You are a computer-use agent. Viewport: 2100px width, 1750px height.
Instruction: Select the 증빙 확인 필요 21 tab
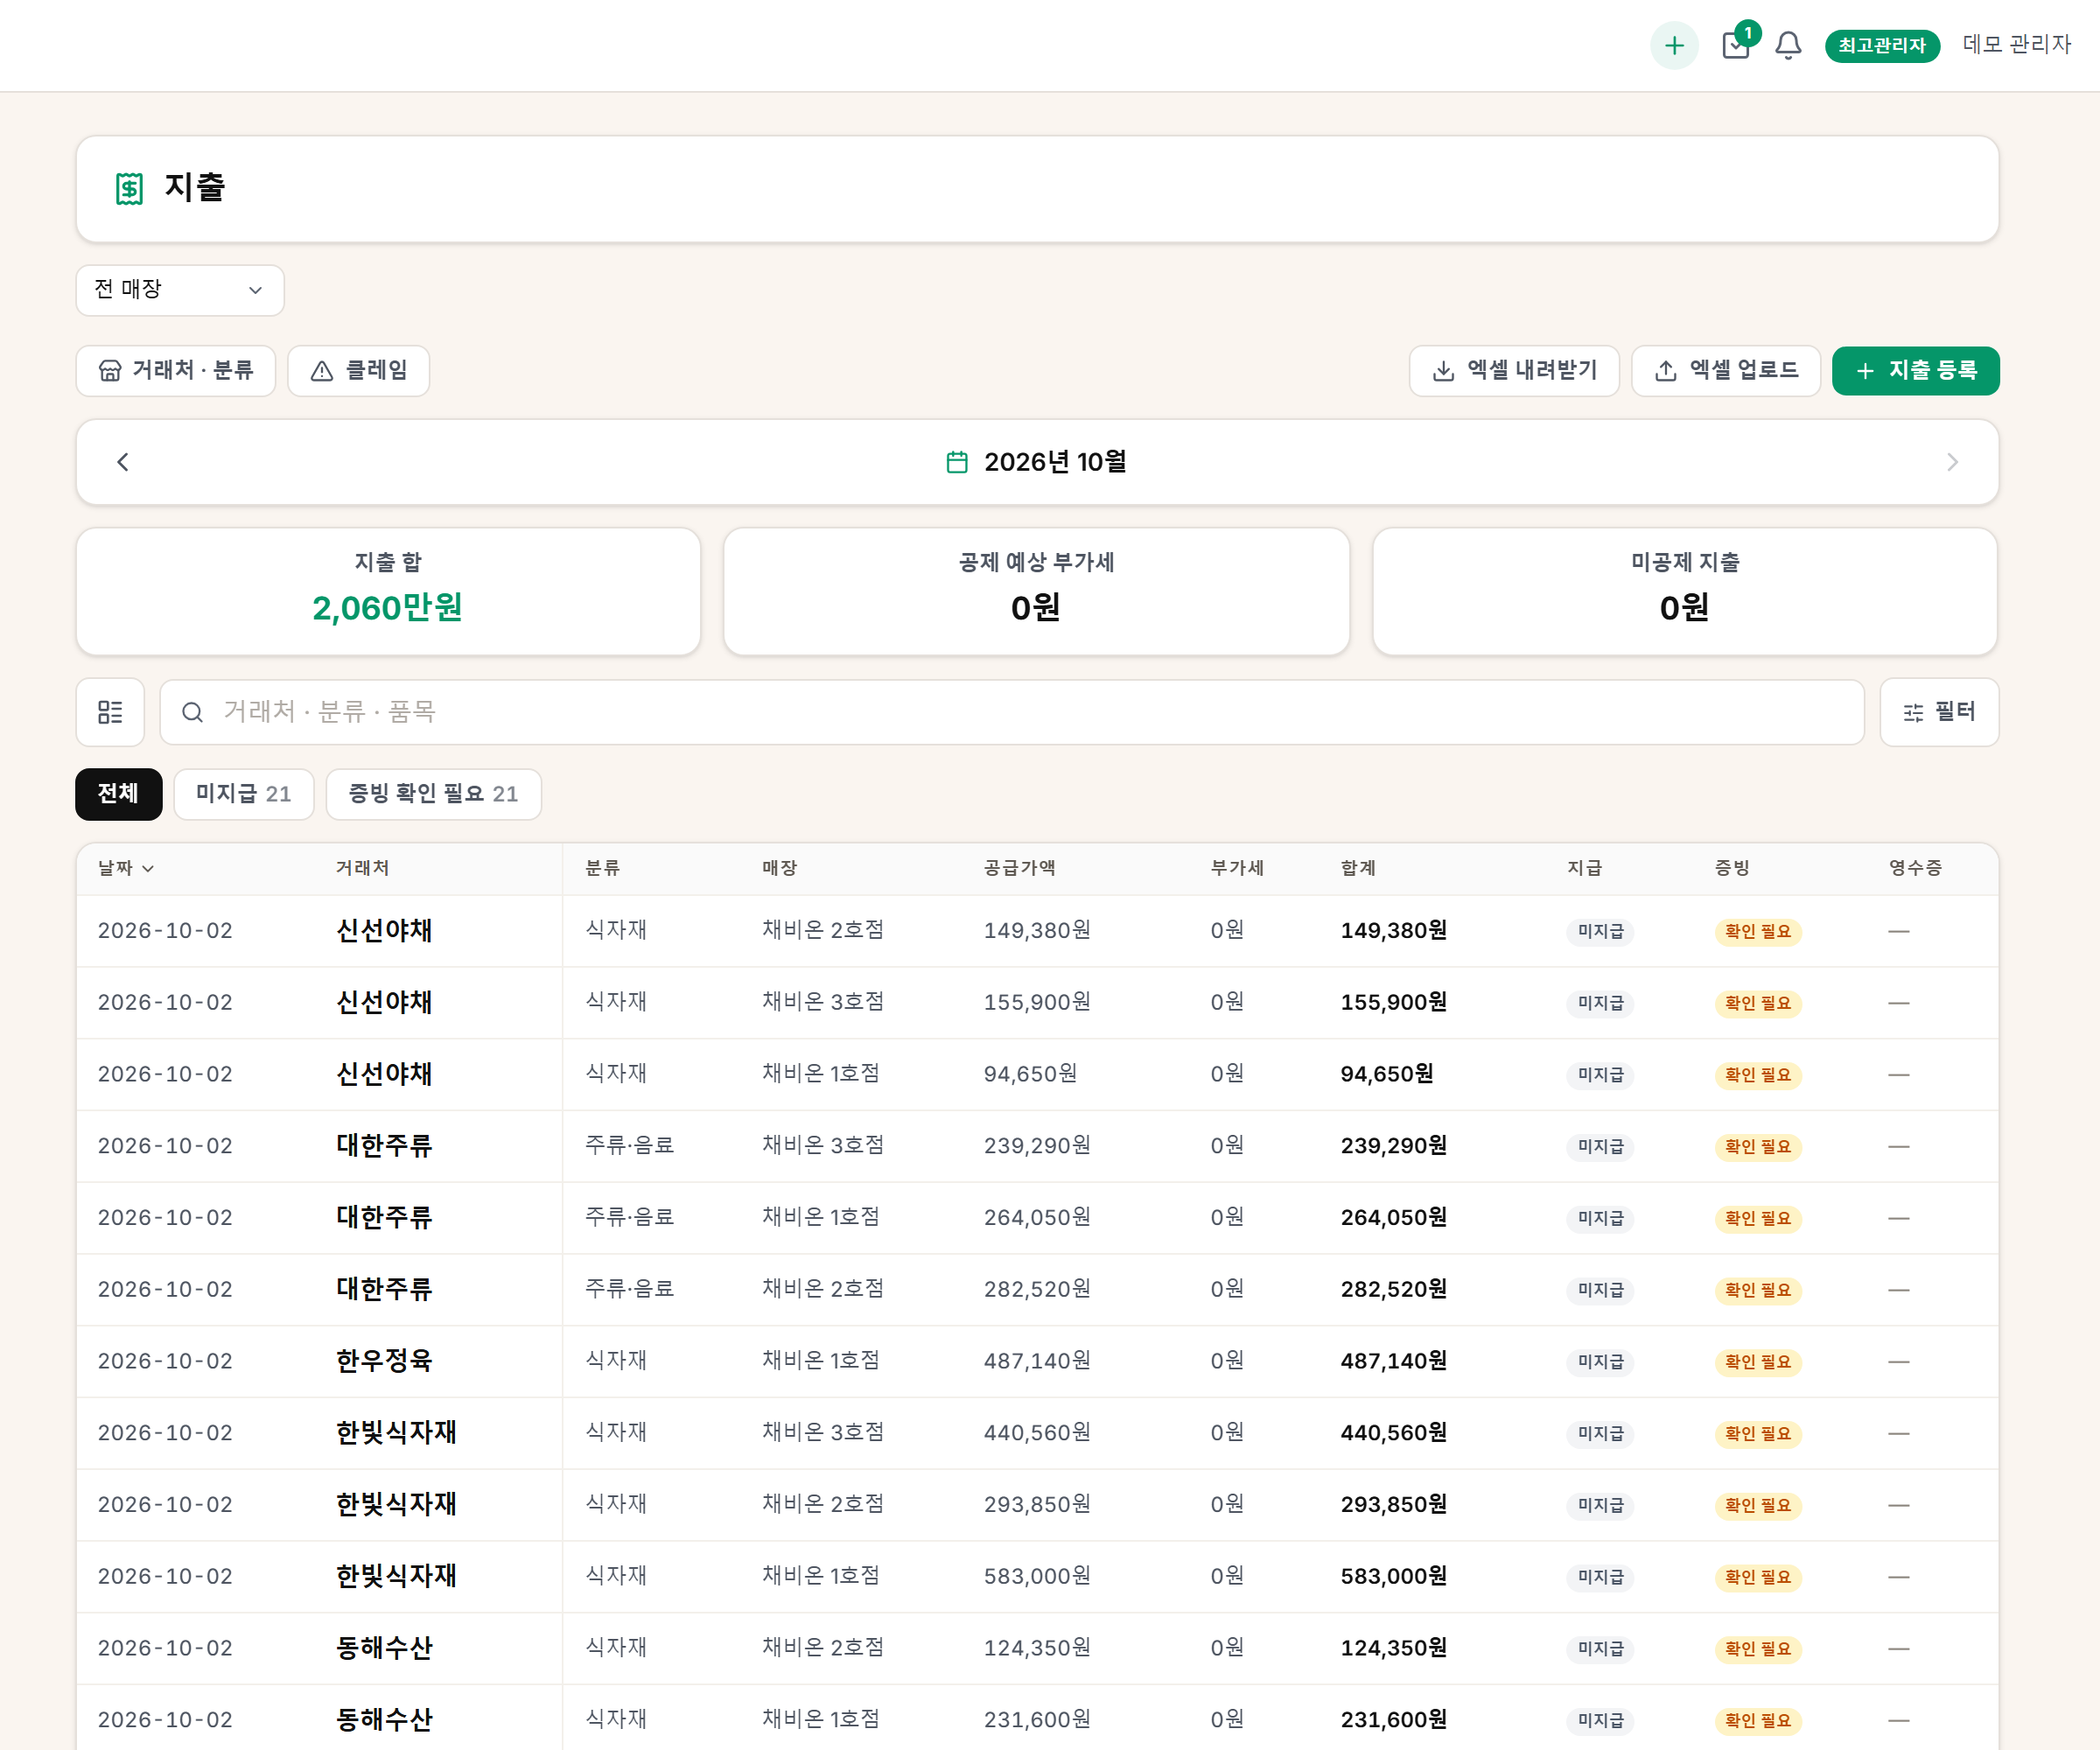434,794
